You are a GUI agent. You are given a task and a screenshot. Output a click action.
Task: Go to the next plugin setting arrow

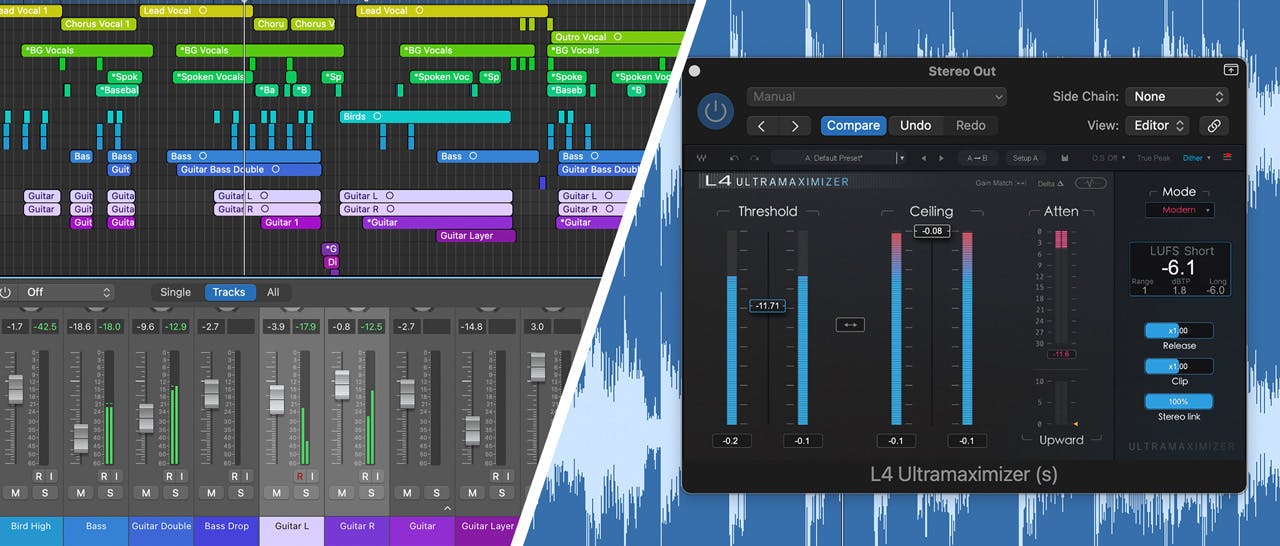(795, 126)
